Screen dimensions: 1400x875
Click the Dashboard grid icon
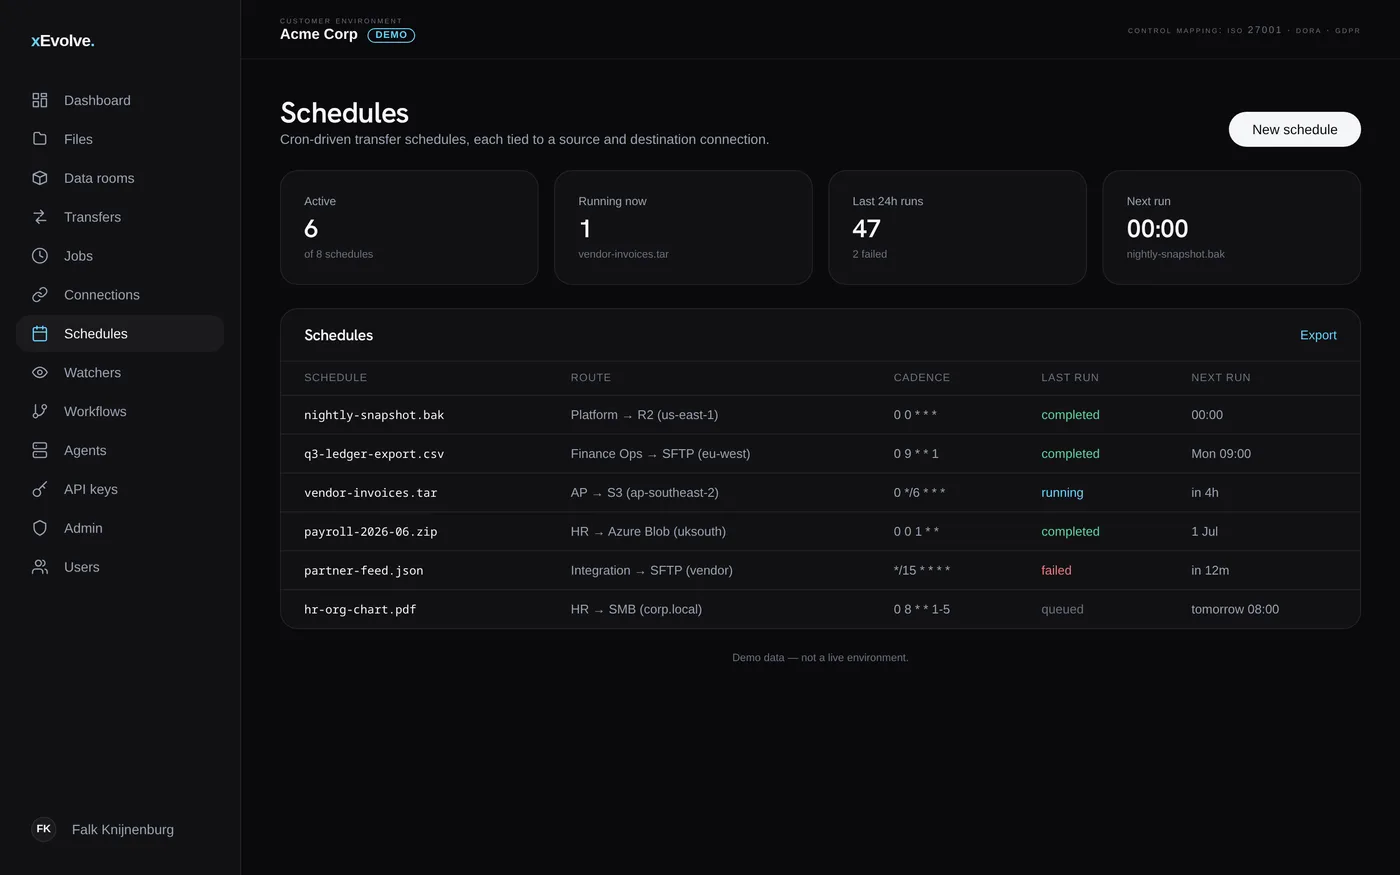[40, 100]
